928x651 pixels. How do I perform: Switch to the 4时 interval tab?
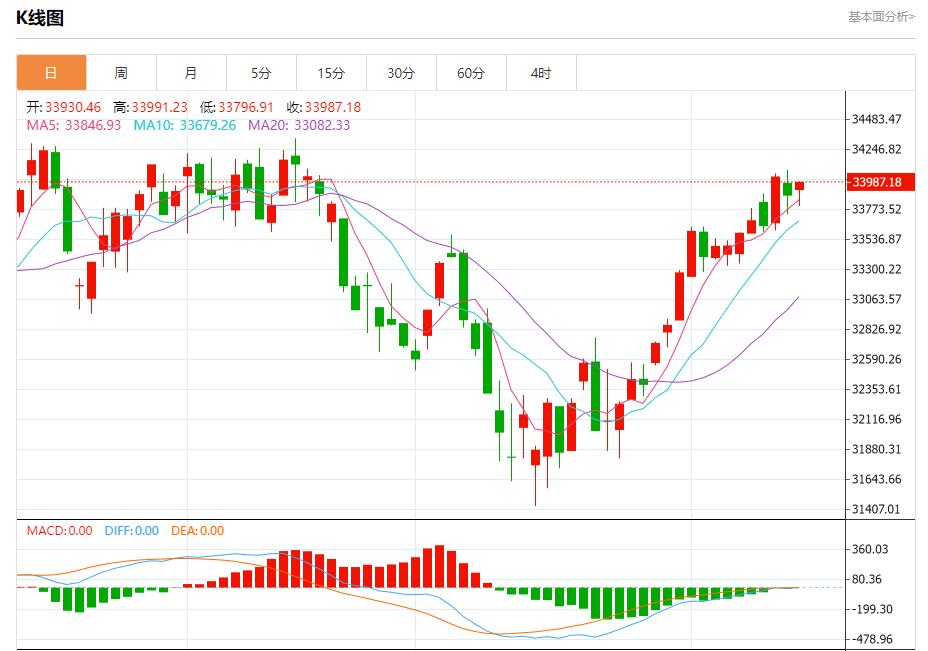click(541, 73)
